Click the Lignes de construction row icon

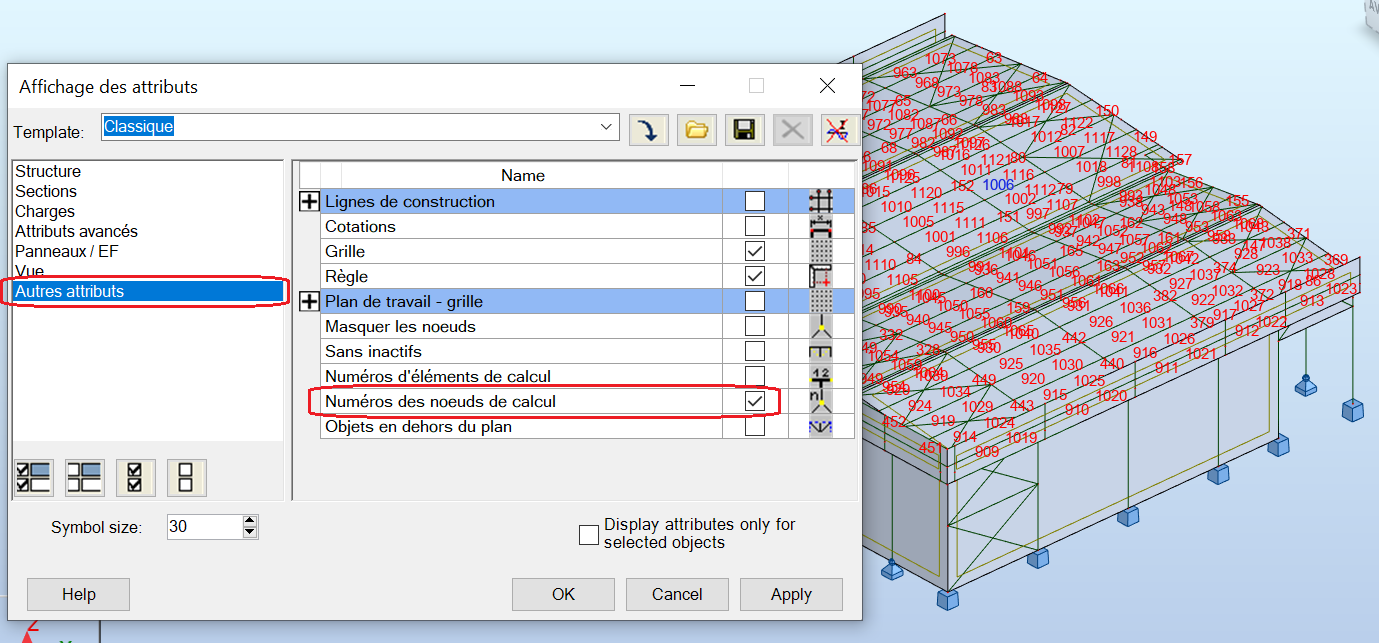[821, 201]
